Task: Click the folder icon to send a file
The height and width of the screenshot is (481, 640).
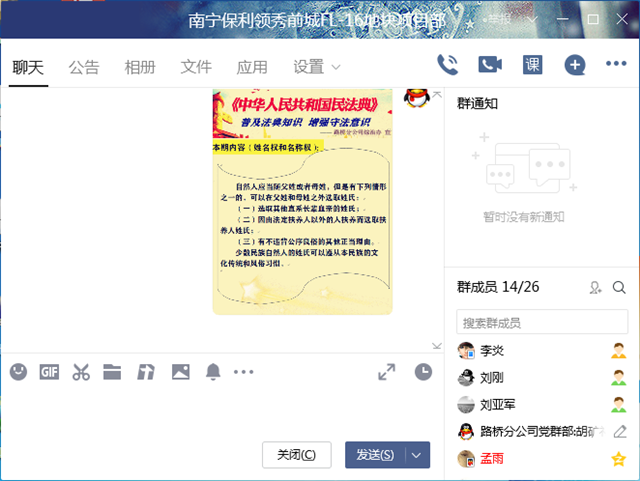Action: tap(112, 372)
